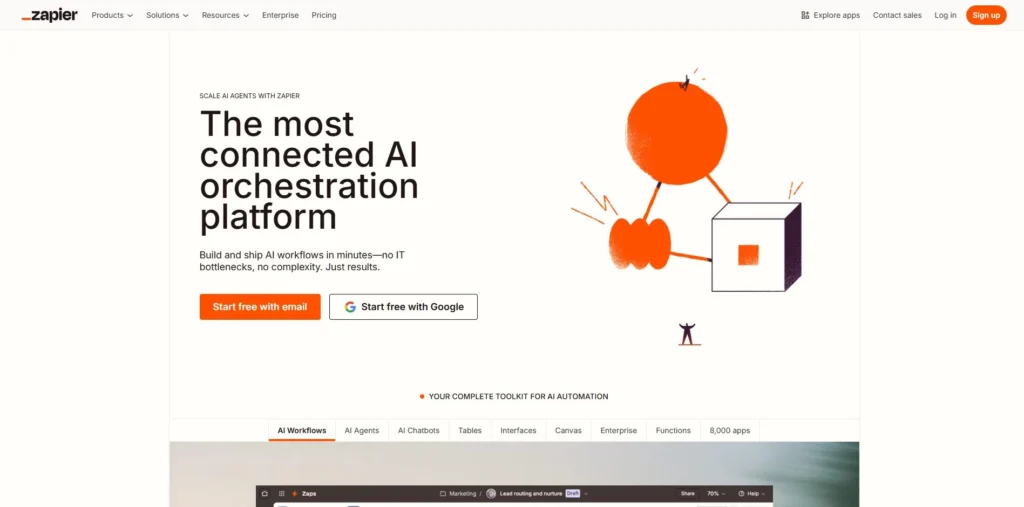Click the Zapier logo
This screenshot has width=1024, height=507.
tap(49, 15)
